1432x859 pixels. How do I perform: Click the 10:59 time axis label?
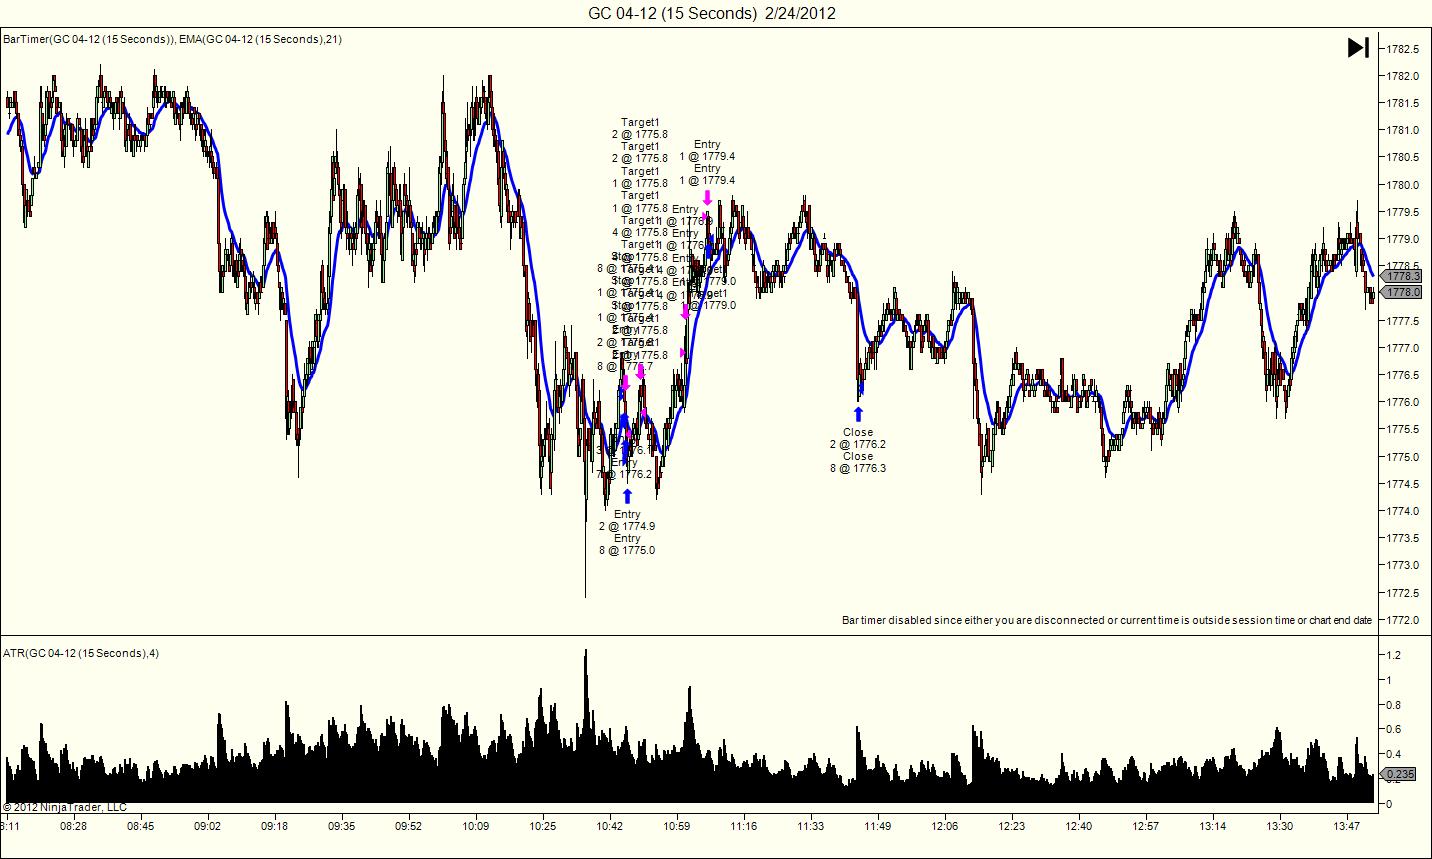point(677,827)
